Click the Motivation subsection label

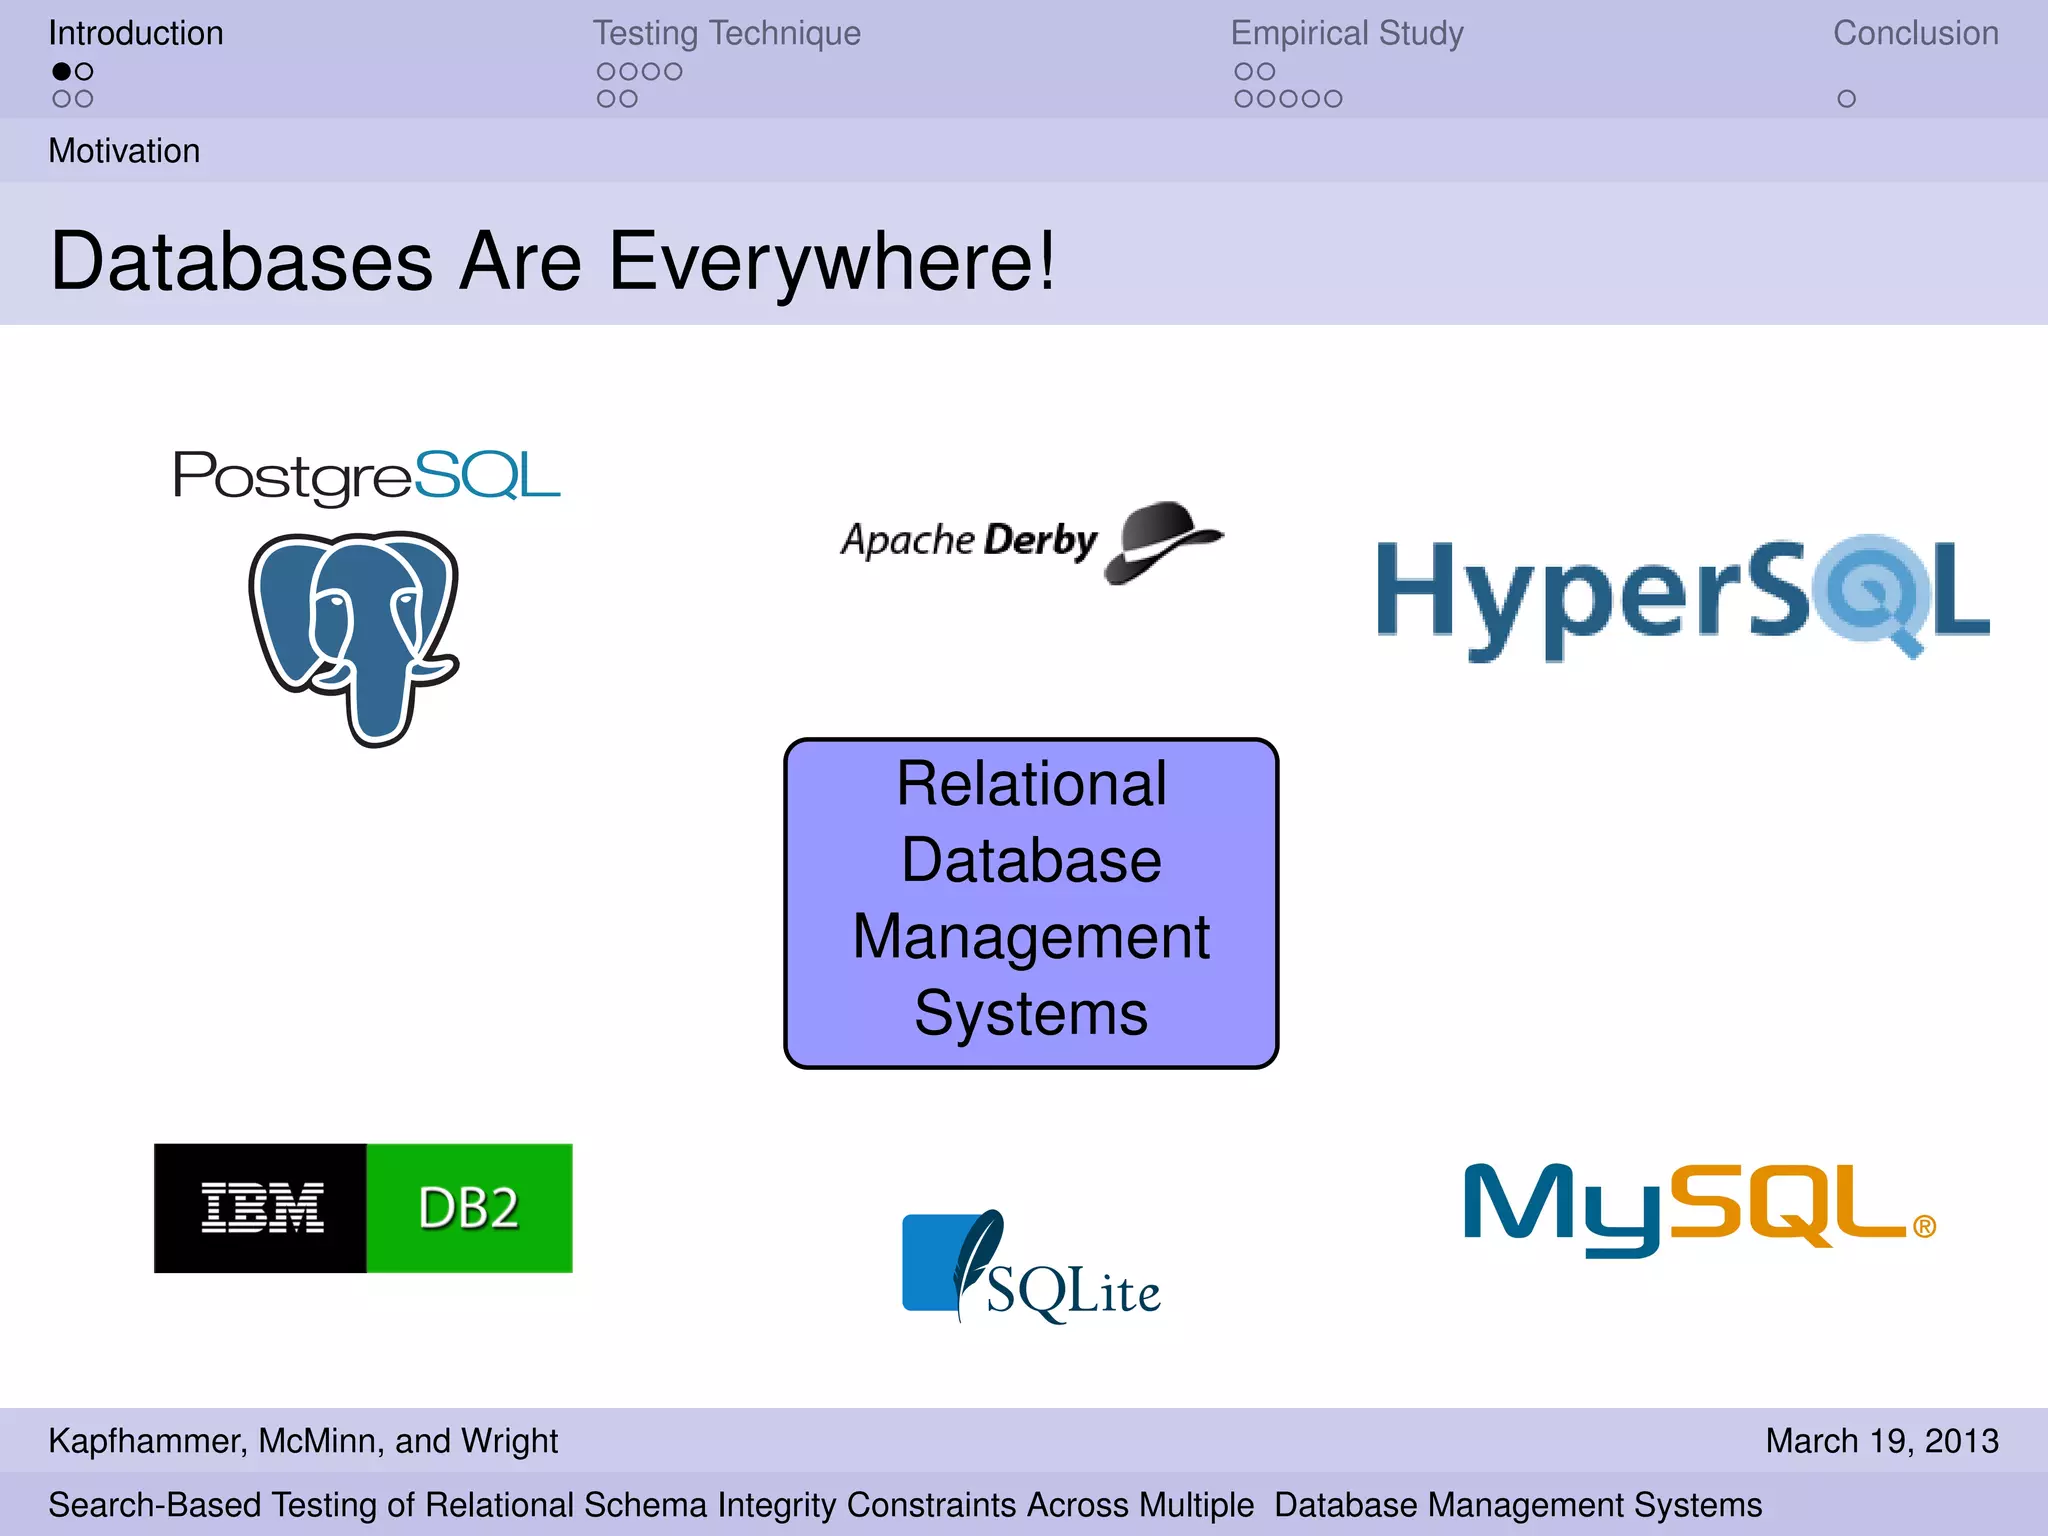124,151
